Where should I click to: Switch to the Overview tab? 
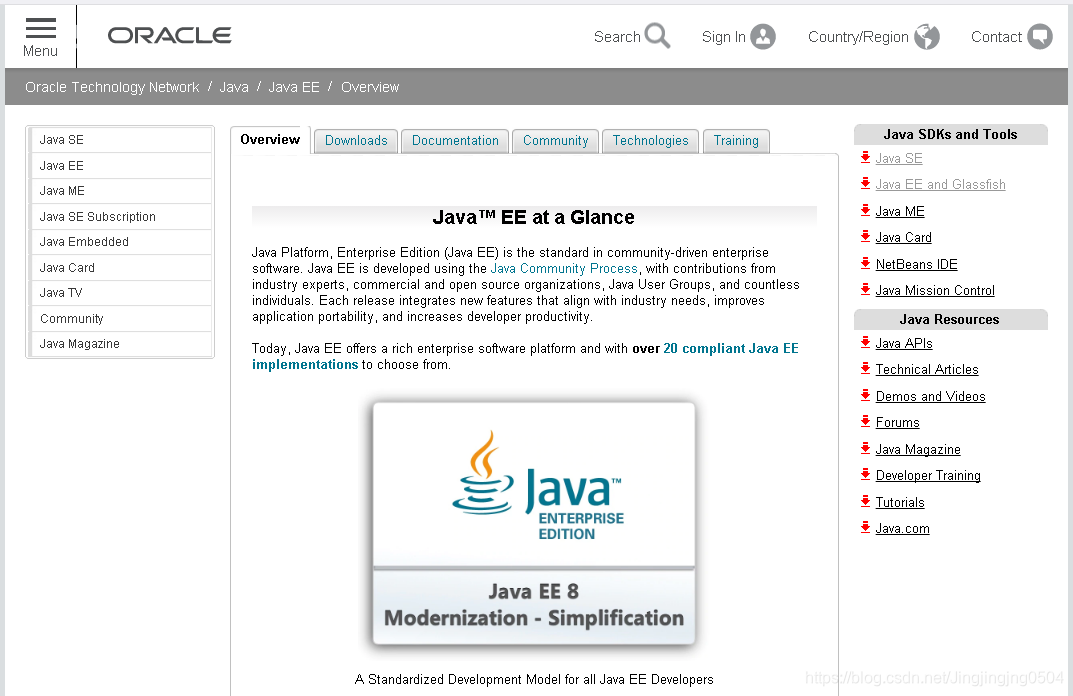[270, 140]
